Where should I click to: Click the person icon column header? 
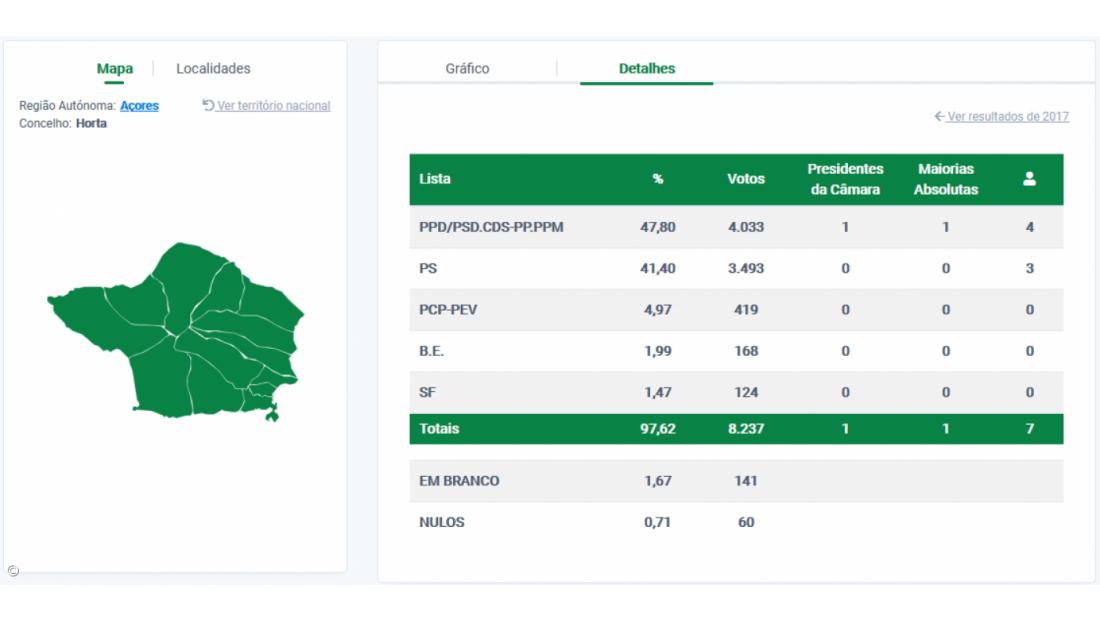coord(1029,179)
